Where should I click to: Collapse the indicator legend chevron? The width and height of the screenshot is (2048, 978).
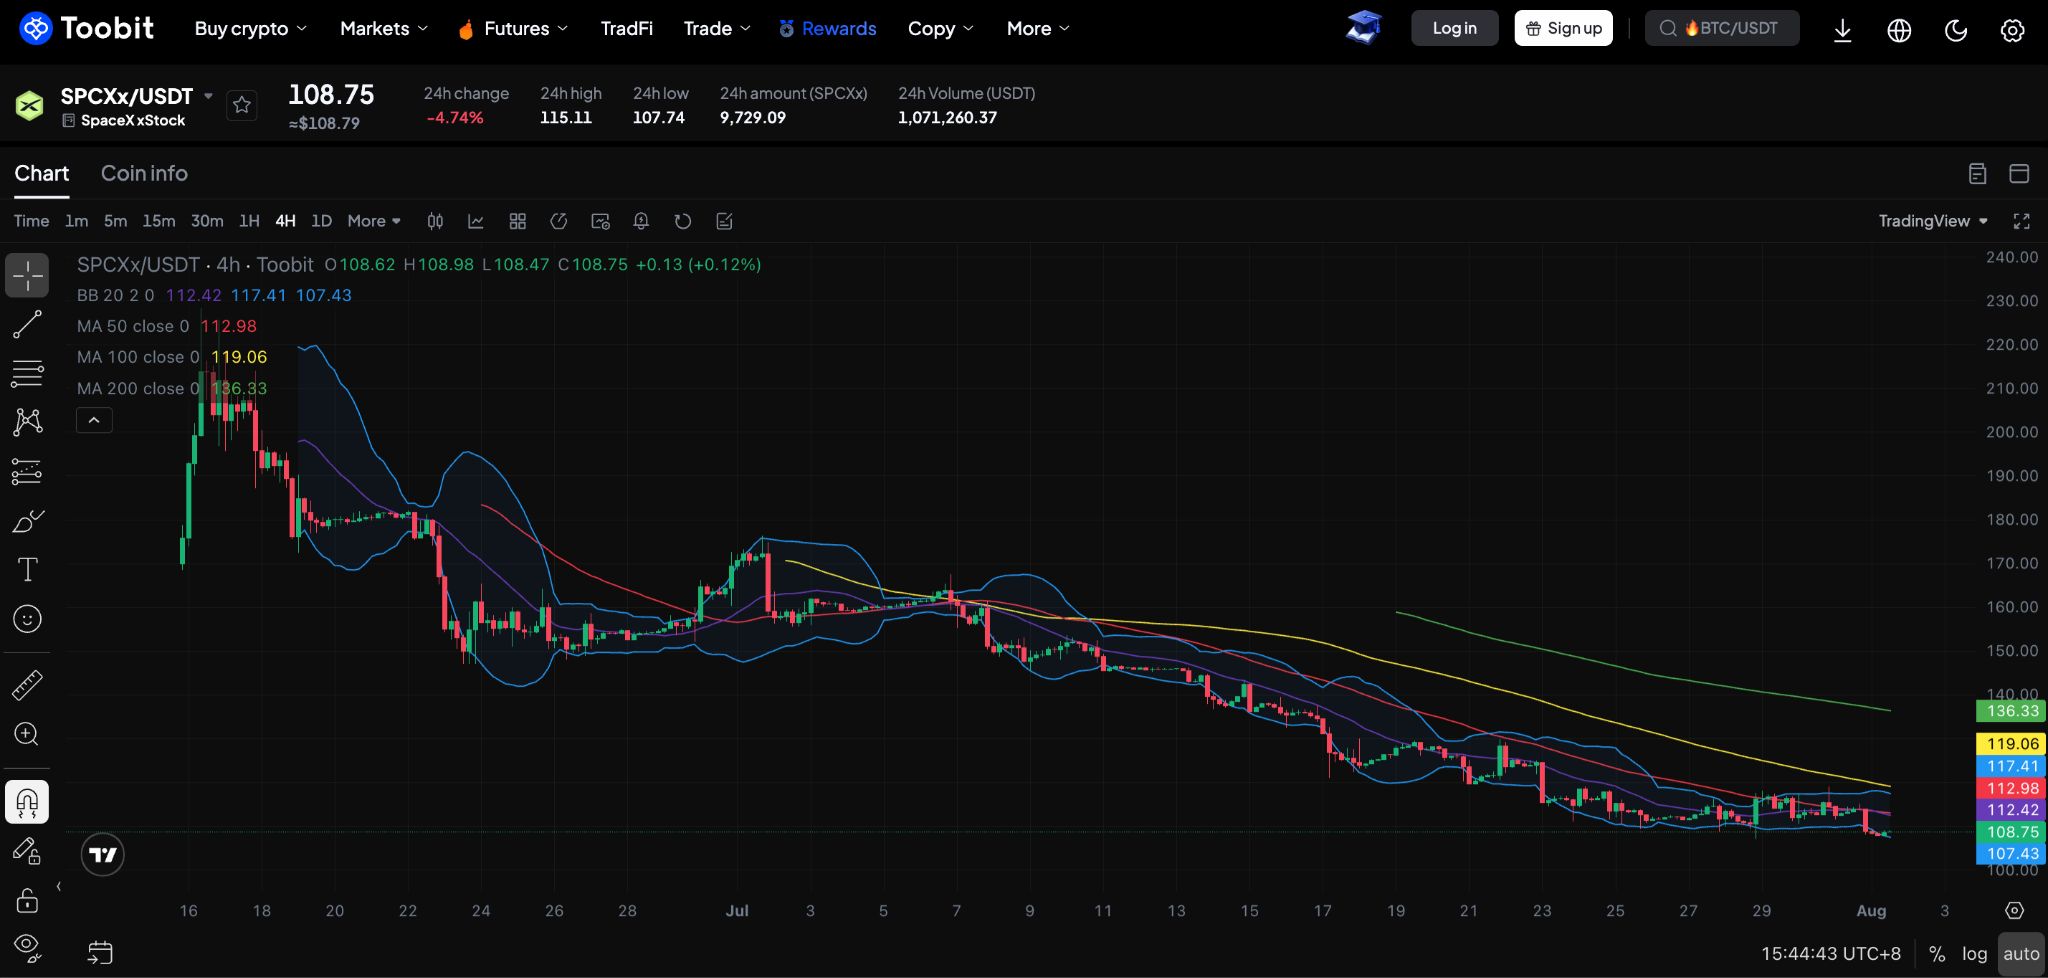coord(94,420)
